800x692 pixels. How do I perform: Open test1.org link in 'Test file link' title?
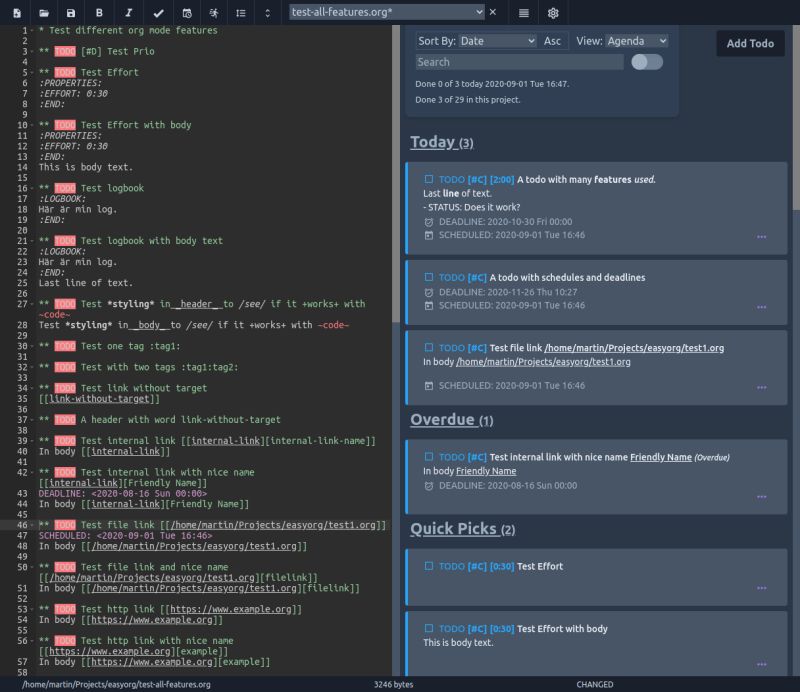(x=634, y=348)
